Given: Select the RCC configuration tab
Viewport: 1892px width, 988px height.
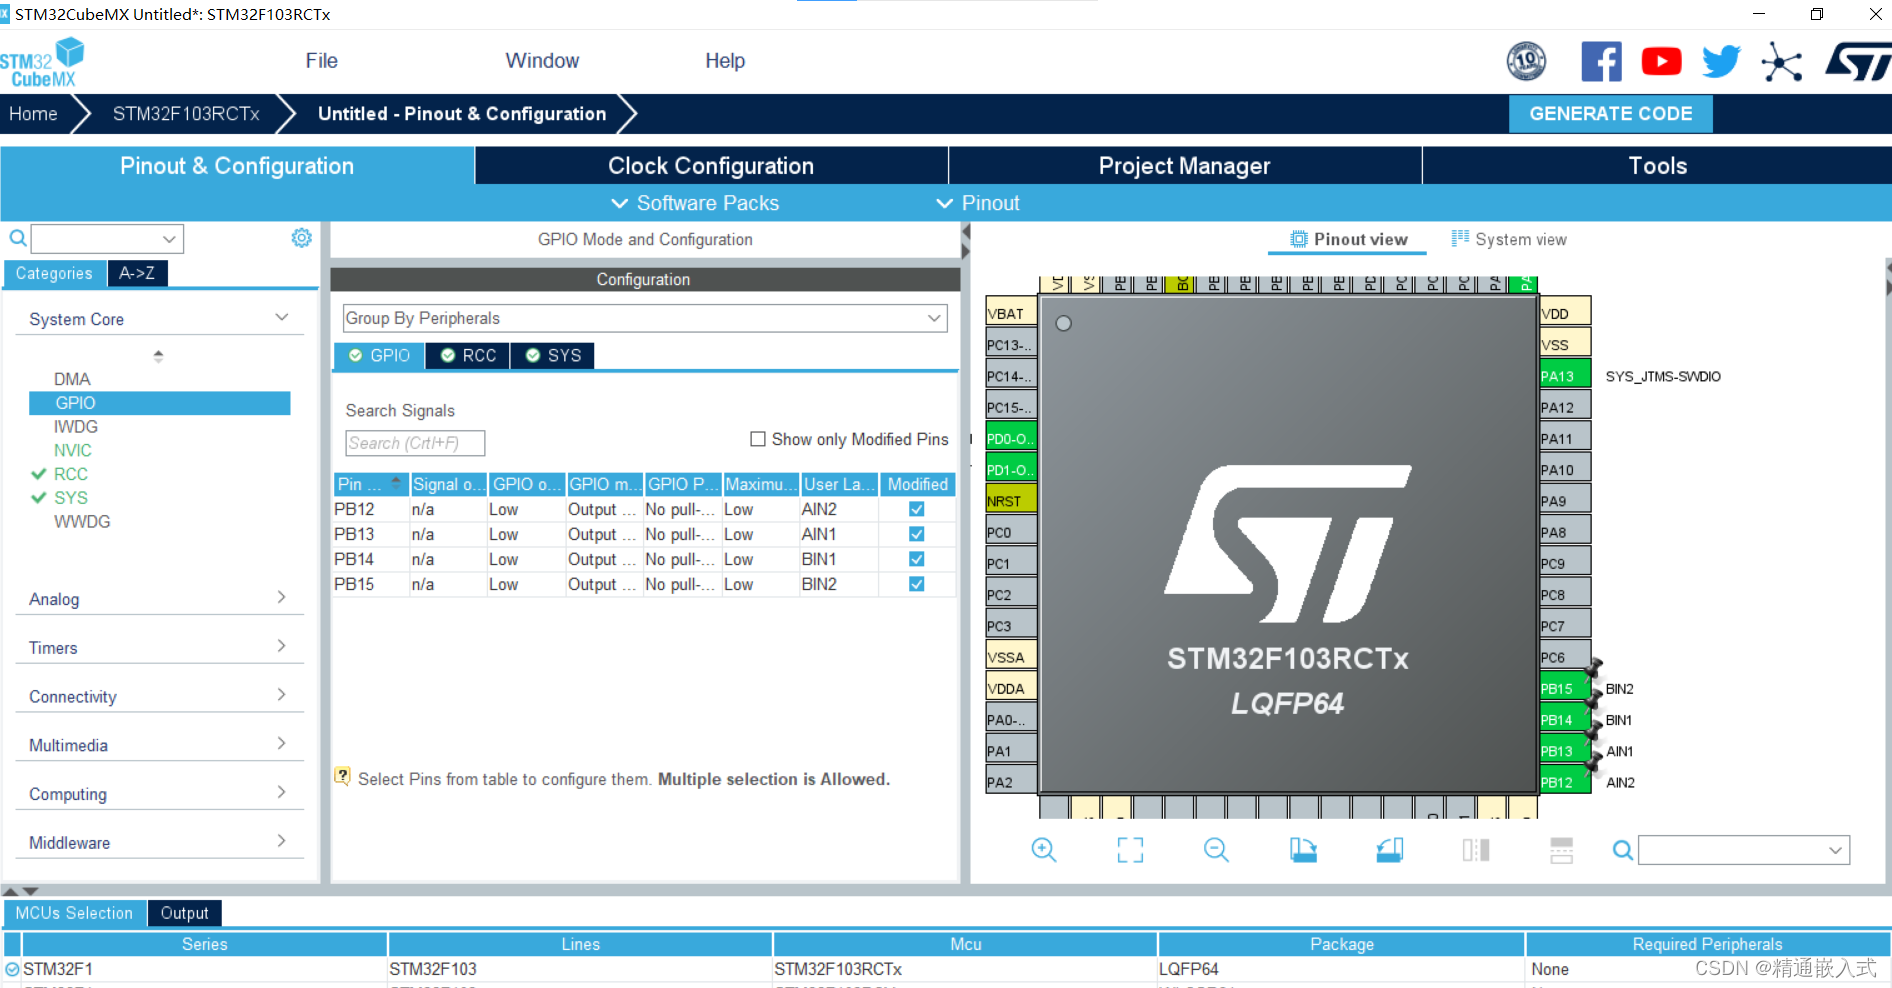Looking at the screenshot, I should (x=468, y=356).
